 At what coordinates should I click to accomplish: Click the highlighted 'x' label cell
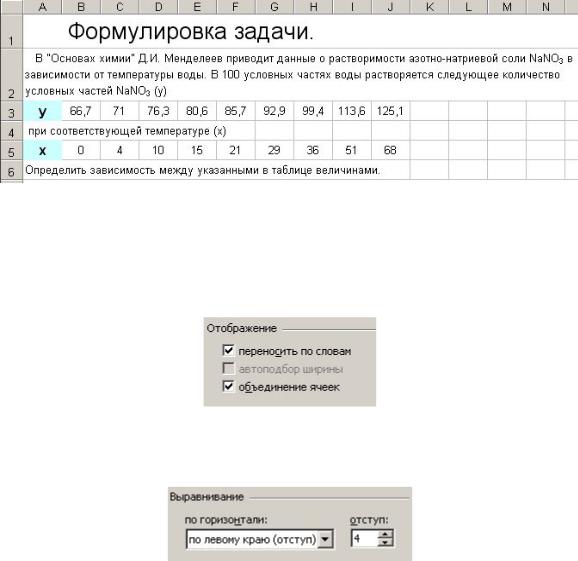pos(42,150)
